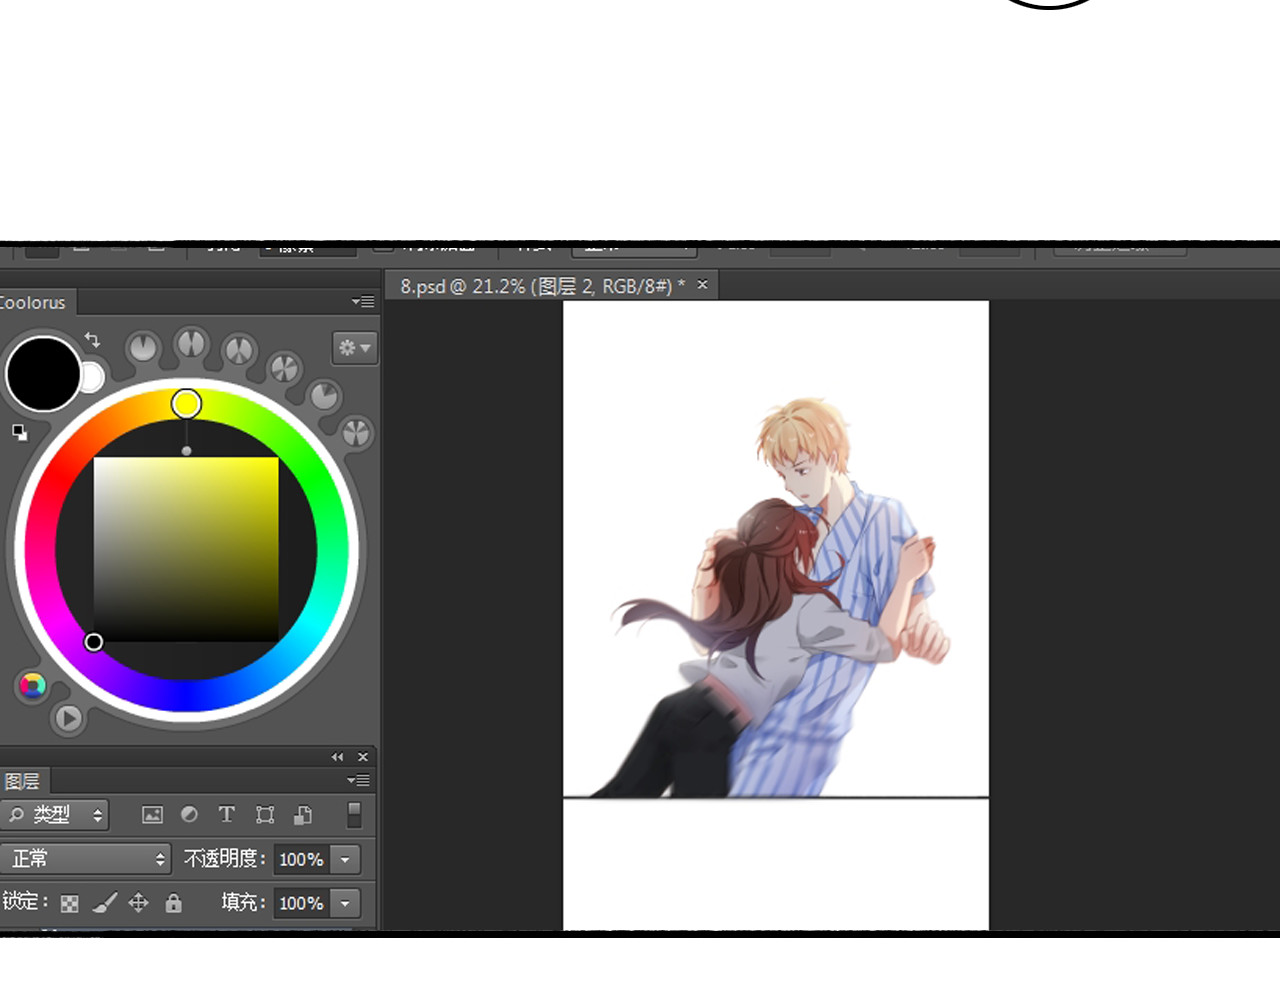
Task: Click the black foreground color swatch
Action: click(43, 373)
